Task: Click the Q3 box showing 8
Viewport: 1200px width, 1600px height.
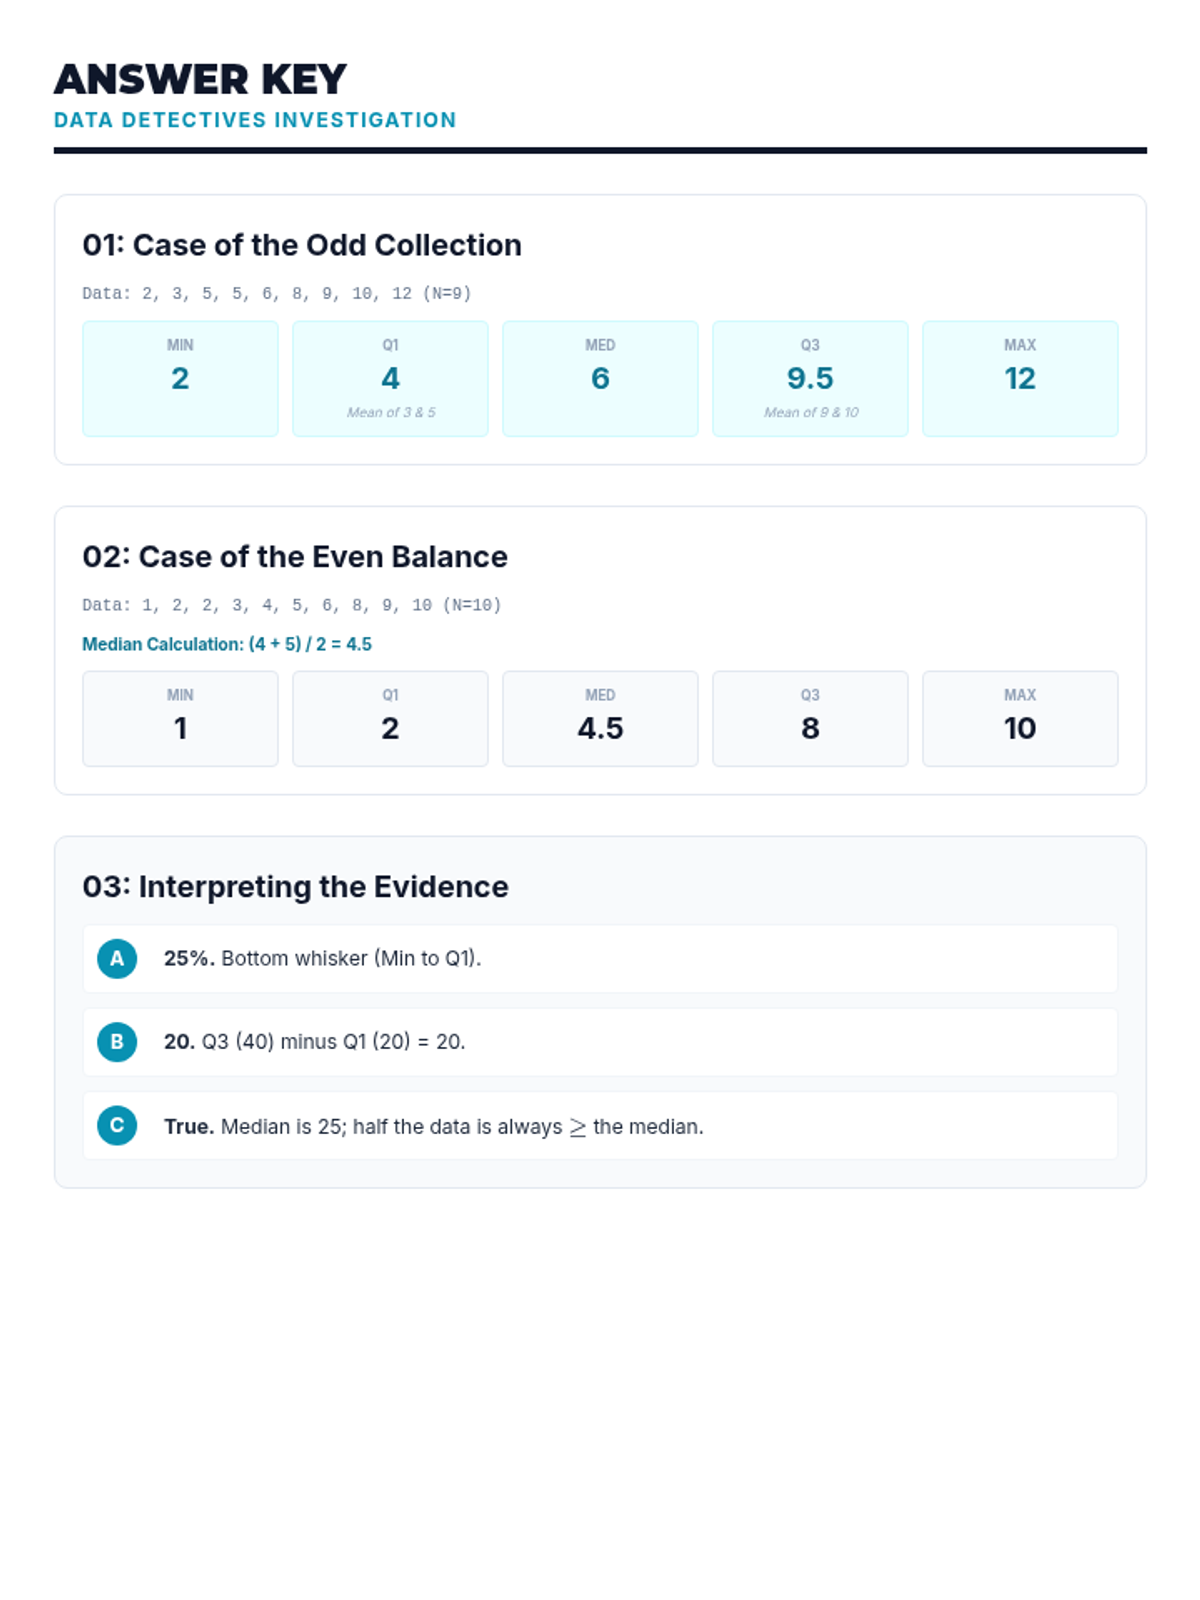Action: [810, 719]
